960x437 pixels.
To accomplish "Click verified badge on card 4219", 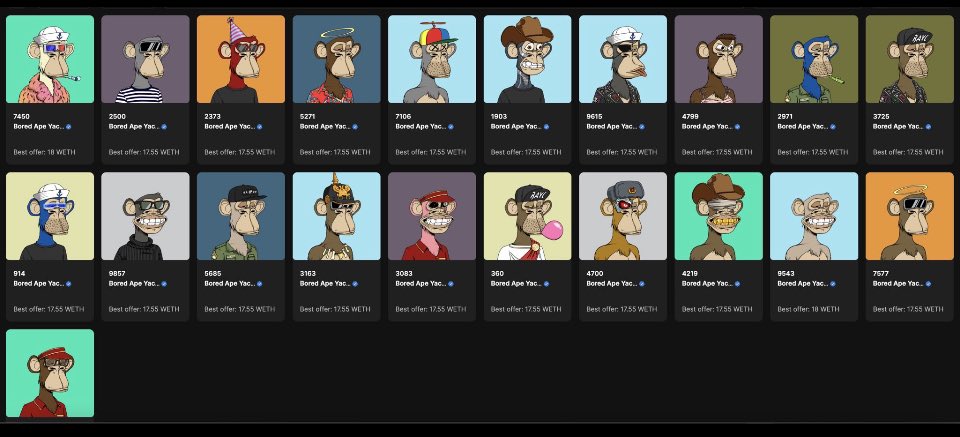I will coord(737,283).
